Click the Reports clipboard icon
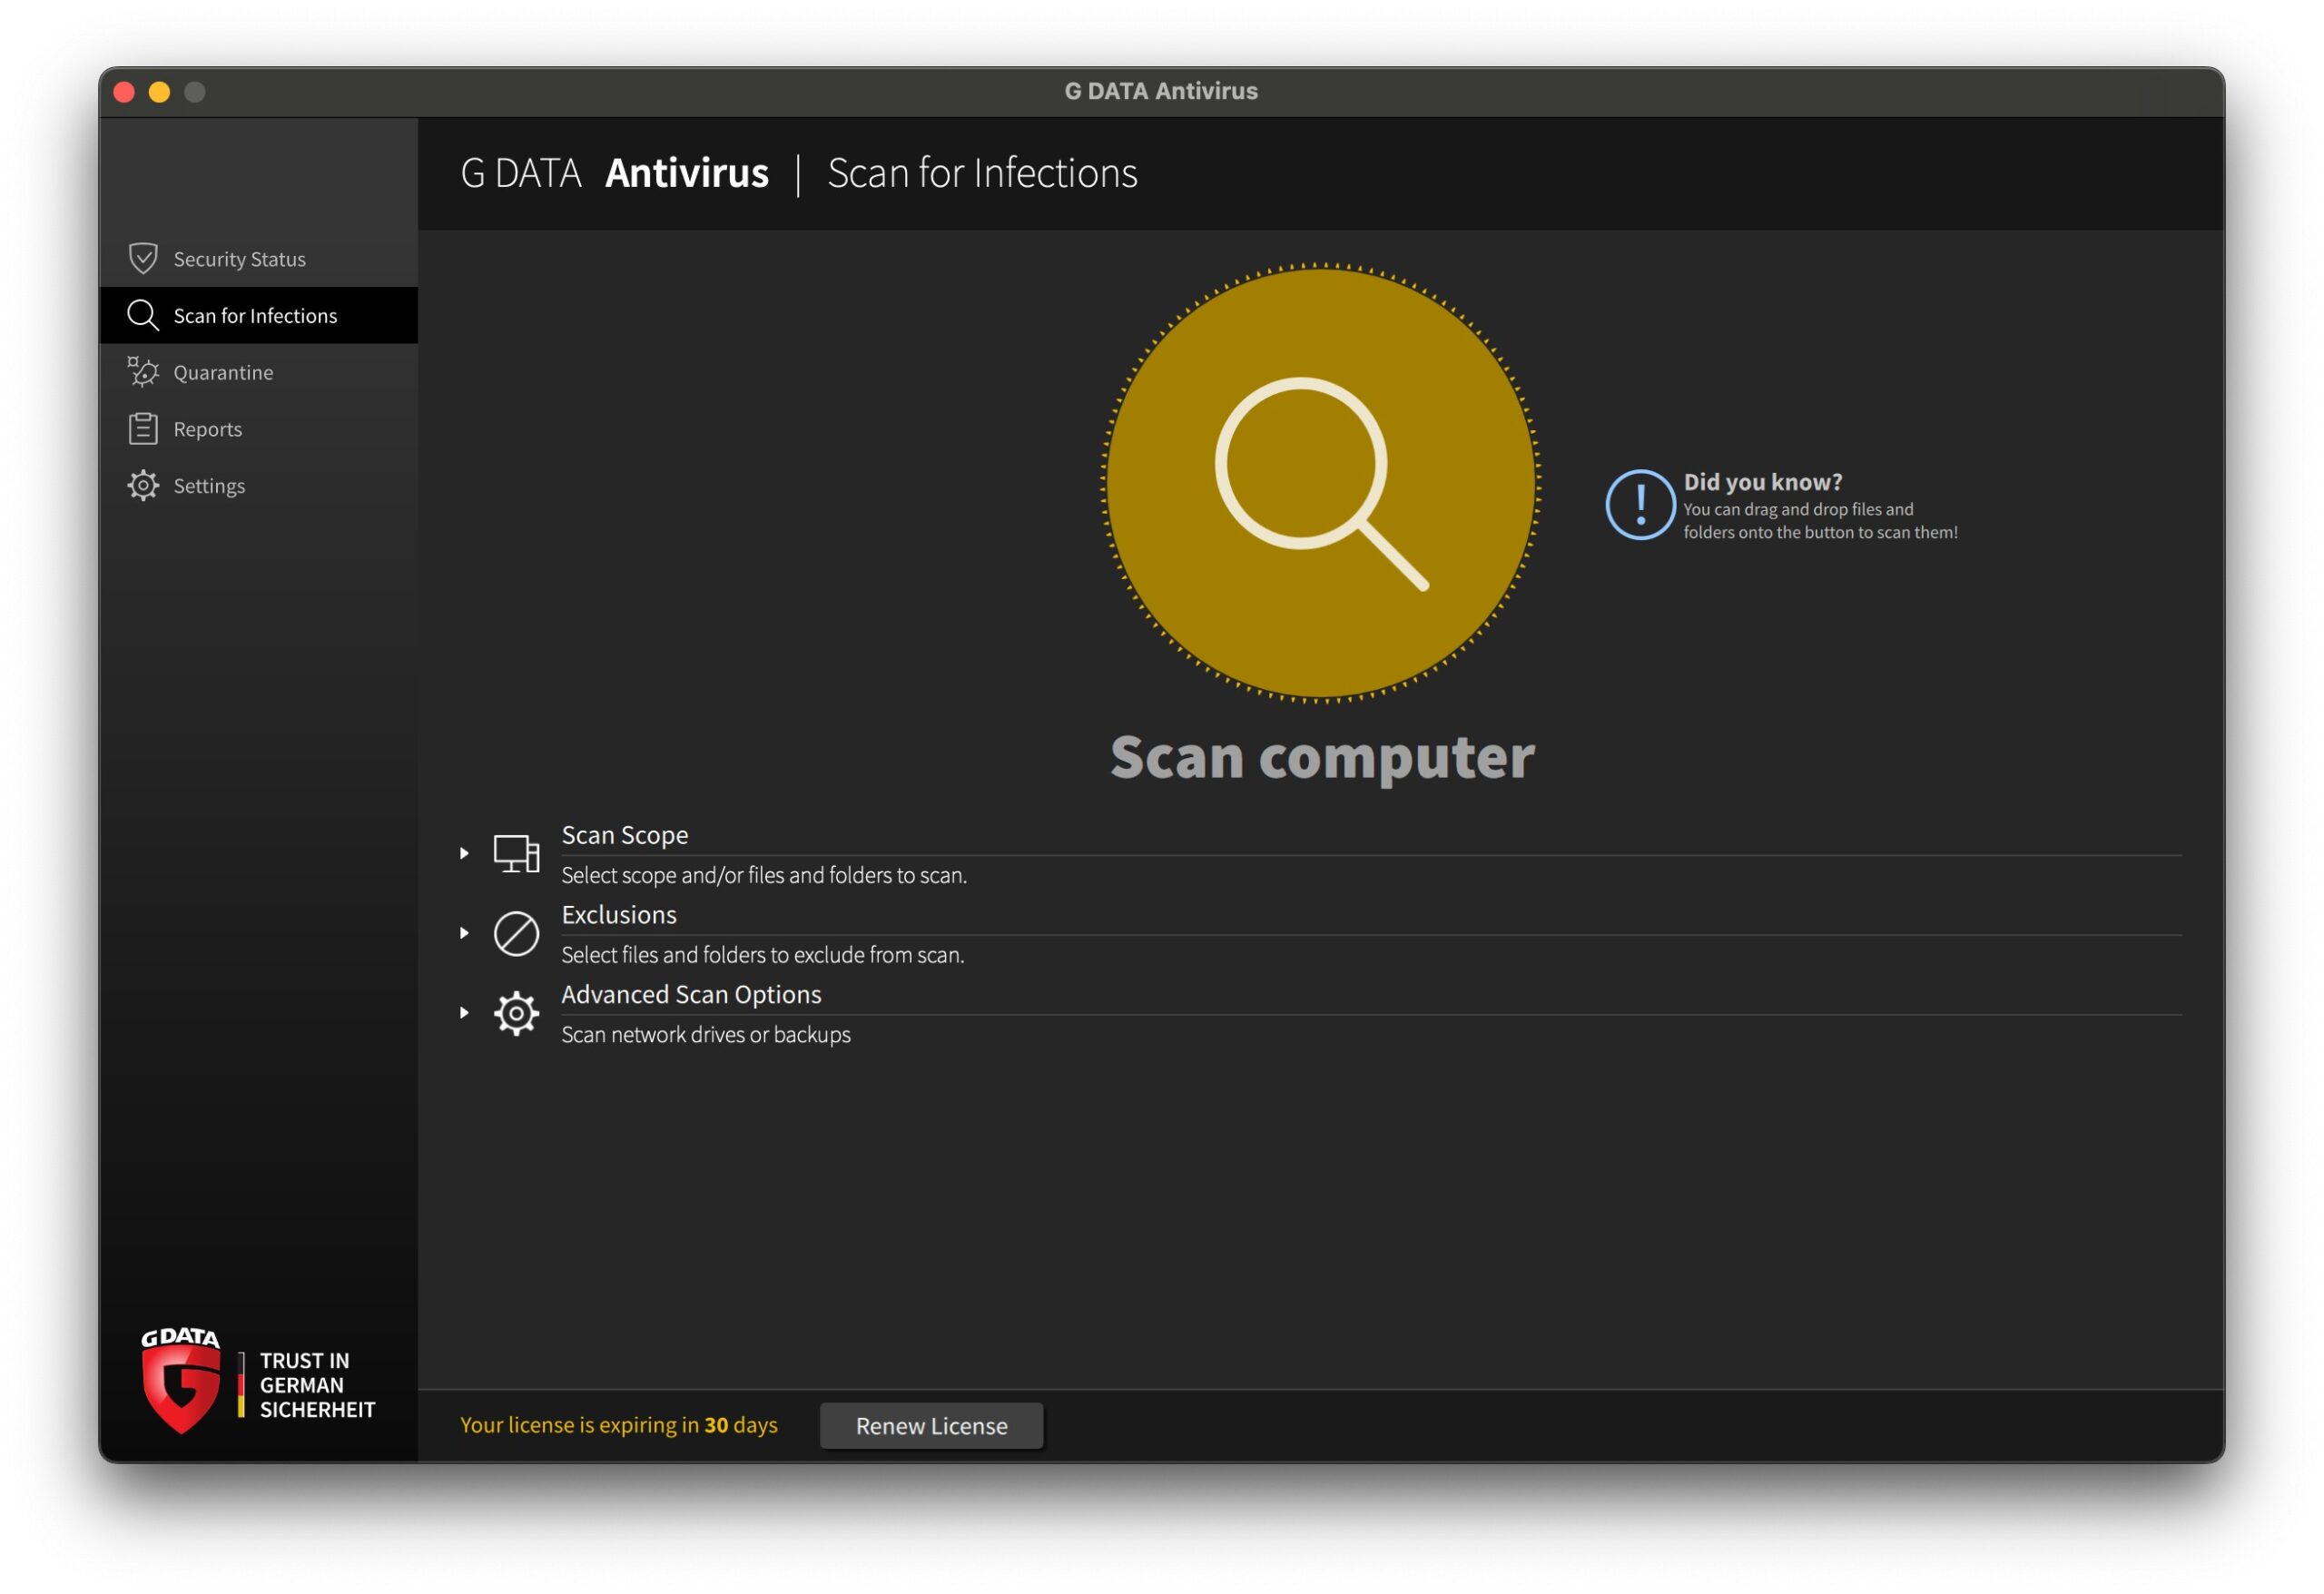 pos(143,429)
